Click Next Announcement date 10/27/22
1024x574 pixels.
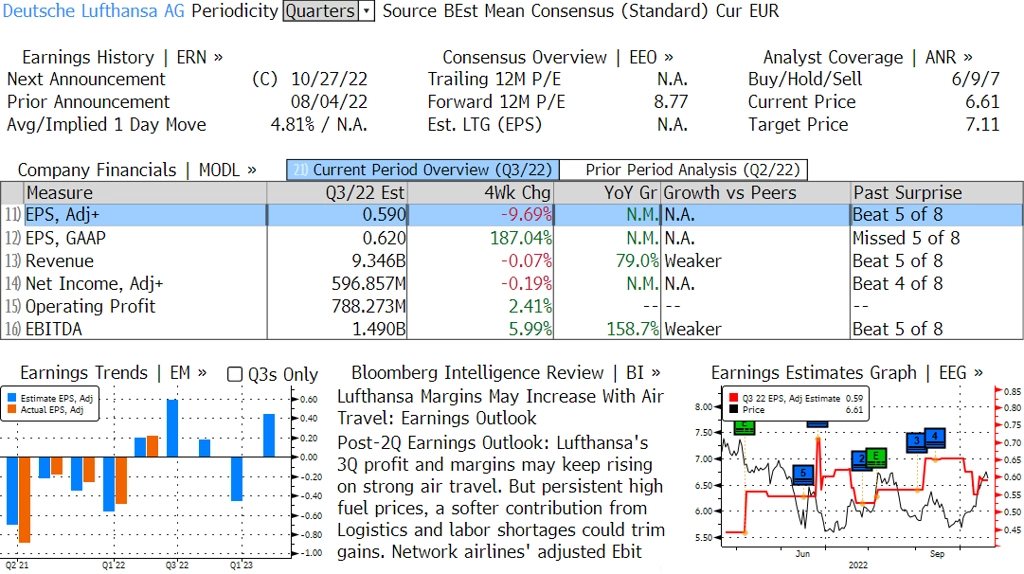[x=329, y=79]
